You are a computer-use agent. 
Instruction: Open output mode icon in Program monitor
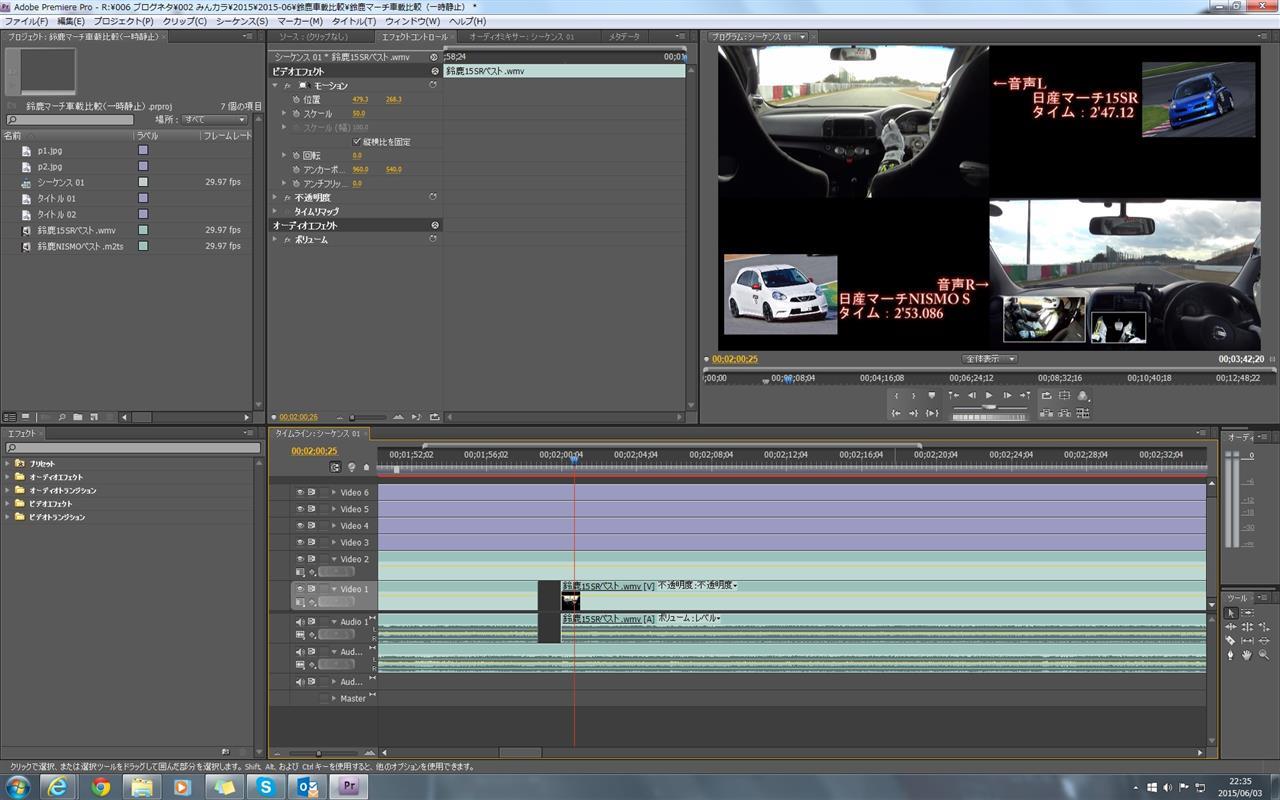coord(1083,395)
